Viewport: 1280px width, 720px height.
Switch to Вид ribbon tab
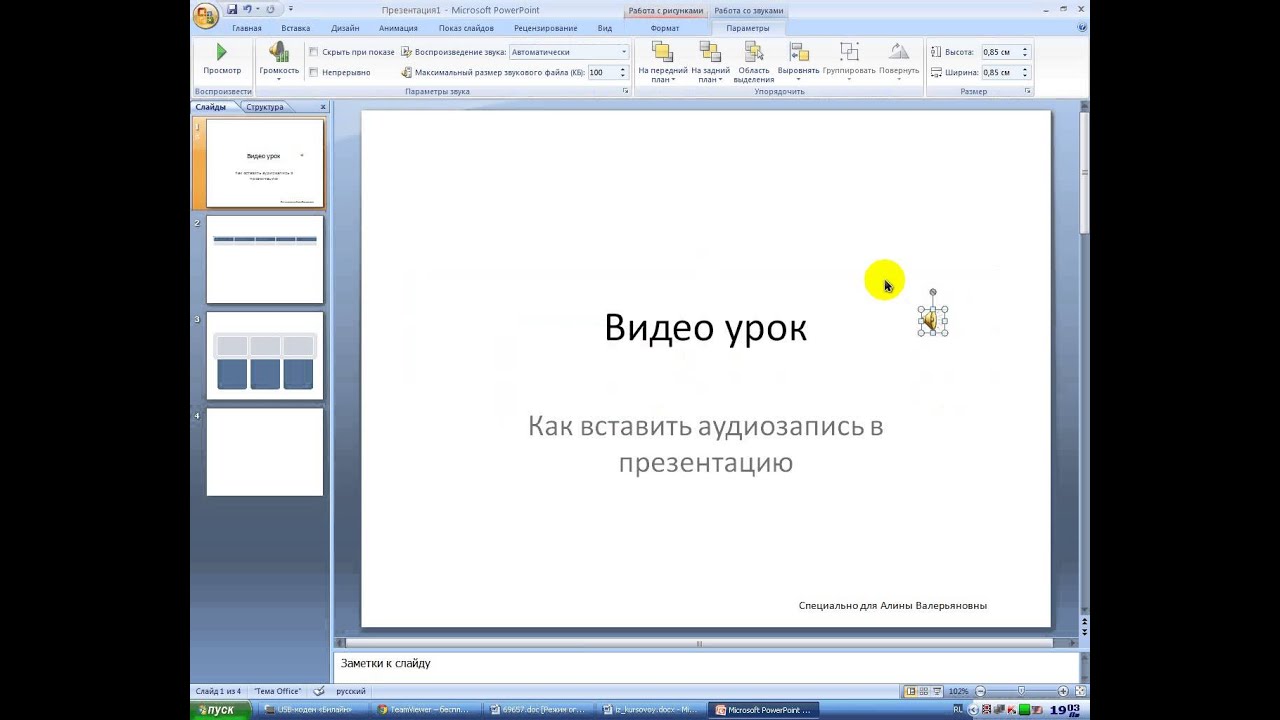point(604,28)
